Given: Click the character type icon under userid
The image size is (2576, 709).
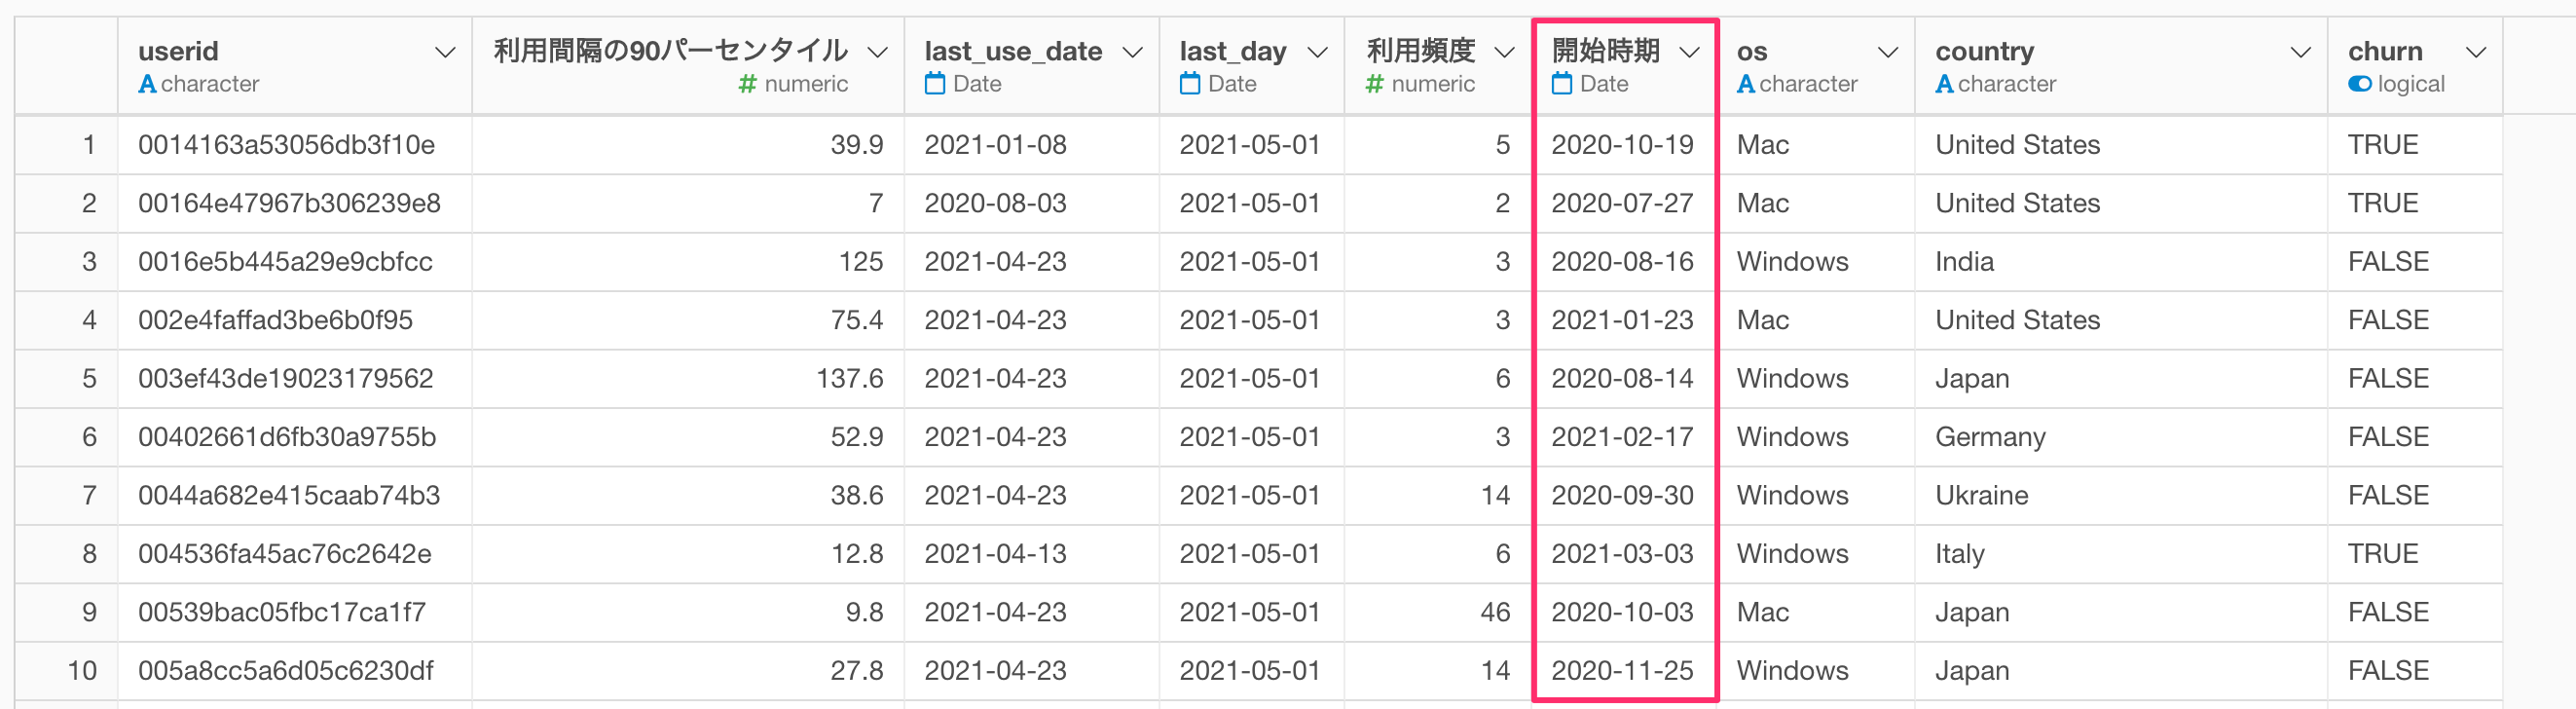Looking at the screenshot, I should coord(147,84).
